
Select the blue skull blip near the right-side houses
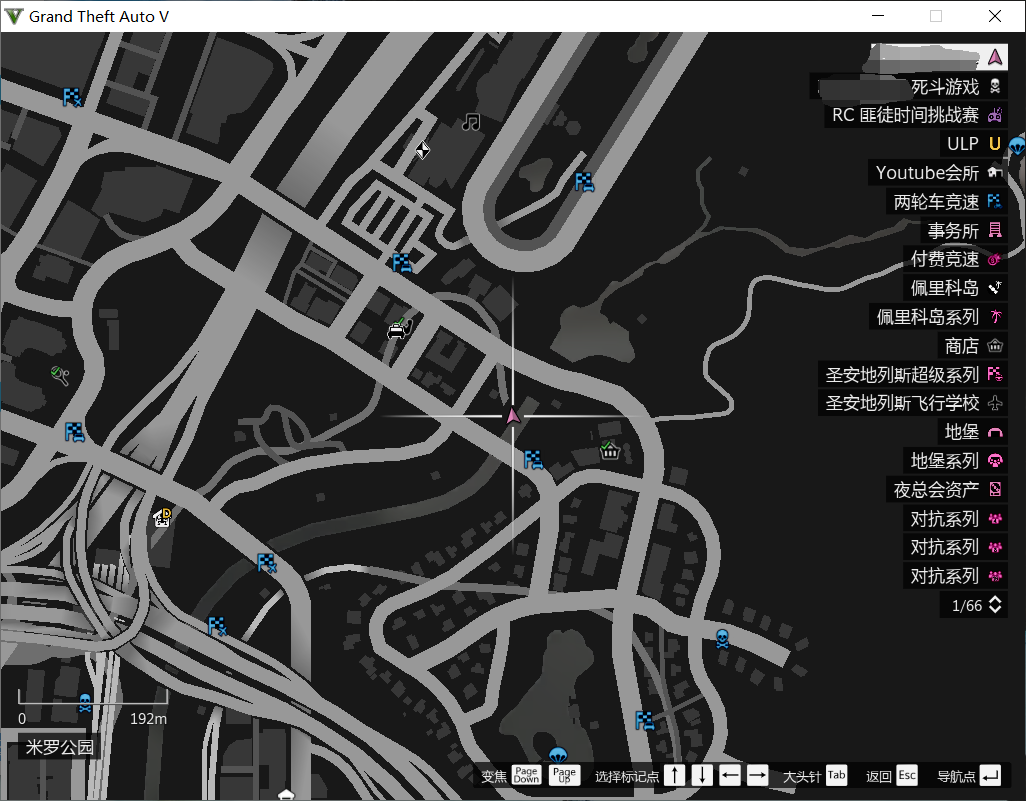click(722, 638)
